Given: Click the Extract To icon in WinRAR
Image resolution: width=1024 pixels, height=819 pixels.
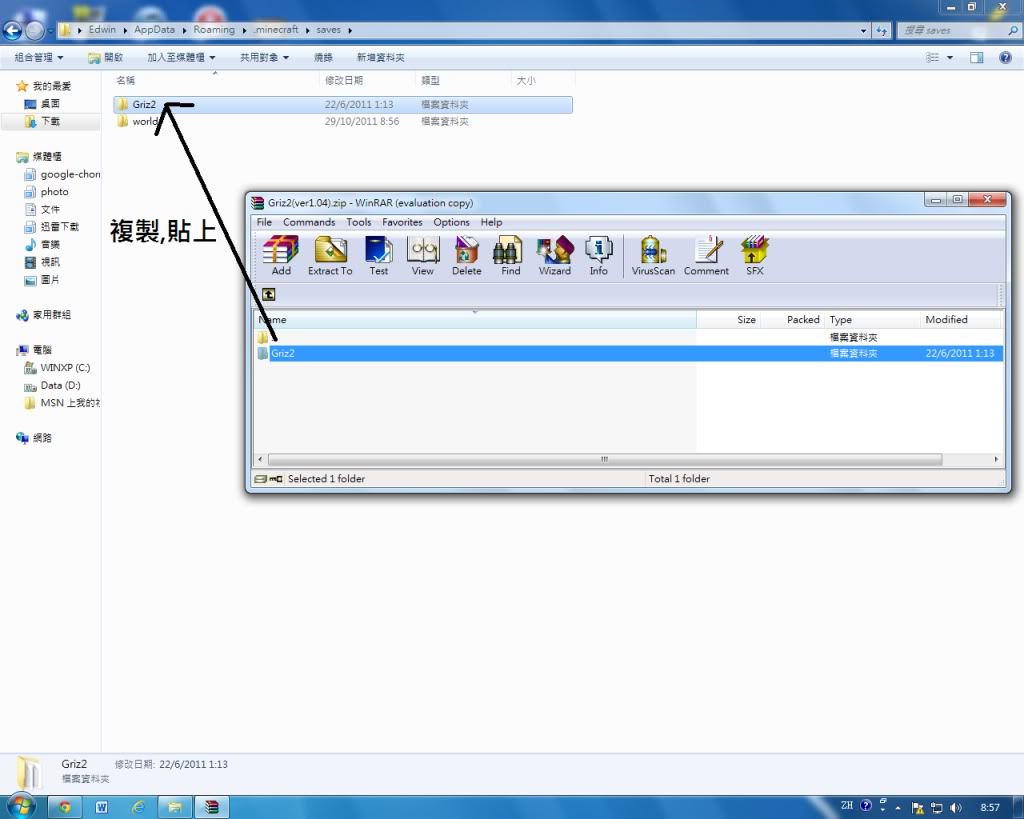Looking at the screenshot, I should point(330,255).
